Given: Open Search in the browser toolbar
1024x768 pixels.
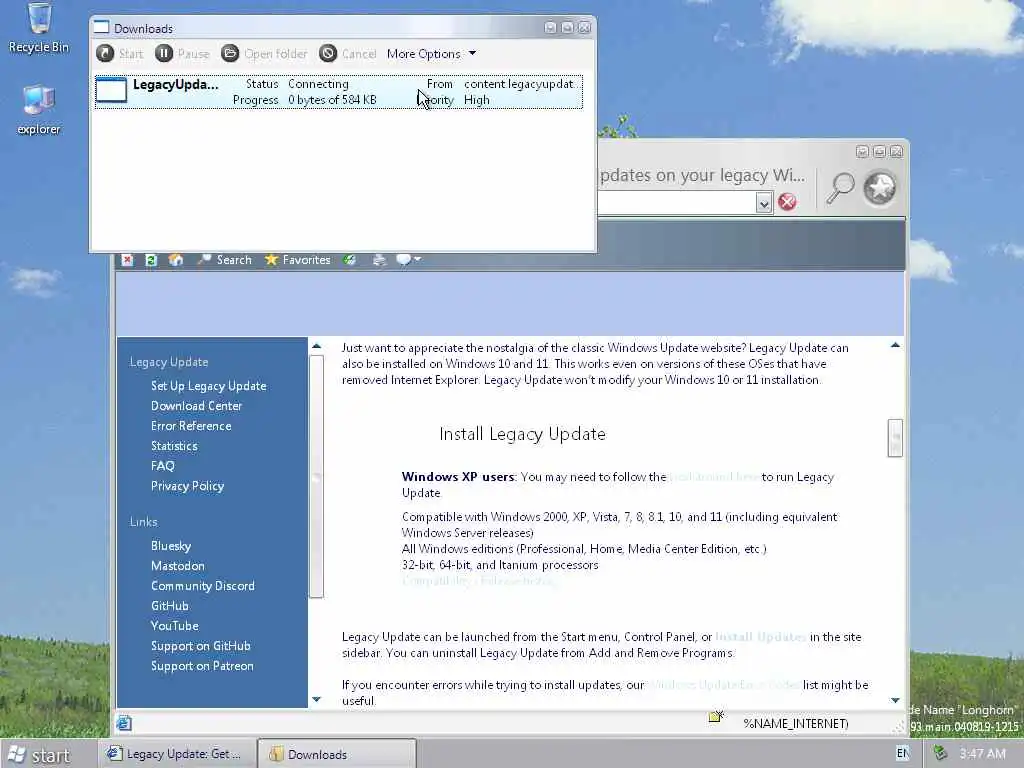Looking at the screenshot, I should [x=225, y=260].
